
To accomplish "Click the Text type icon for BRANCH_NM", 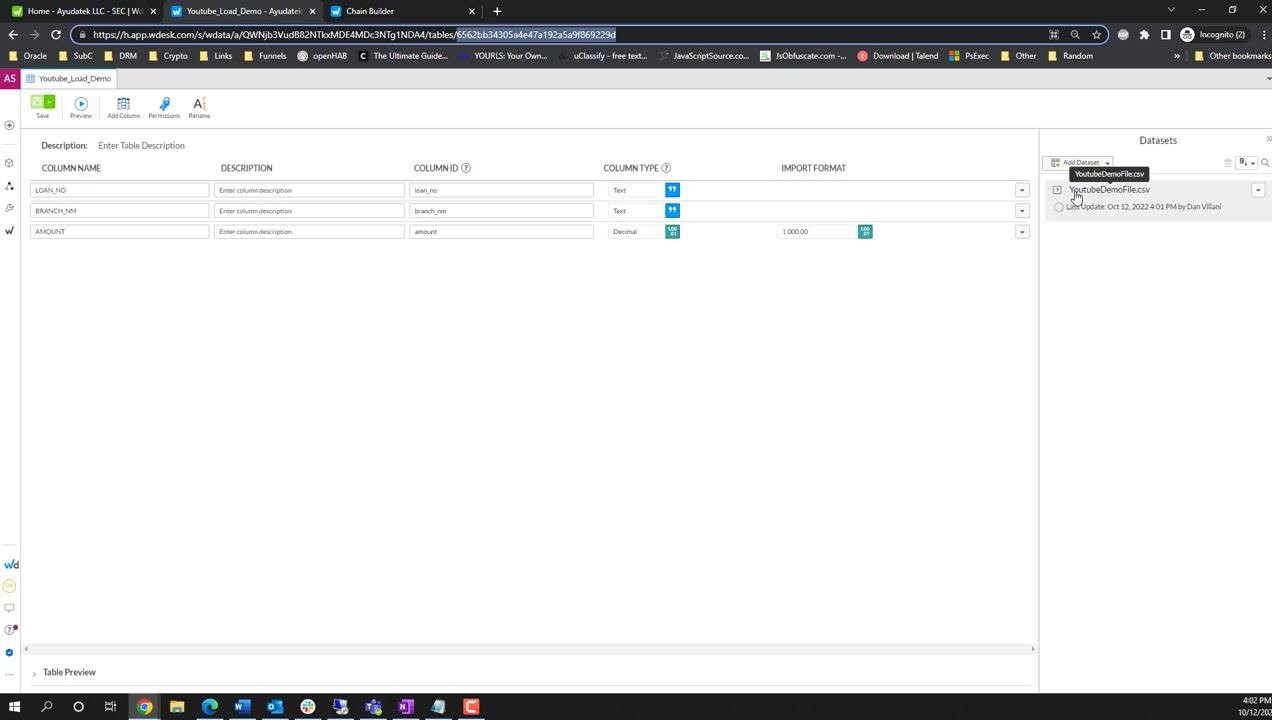I will click(672, 211).
